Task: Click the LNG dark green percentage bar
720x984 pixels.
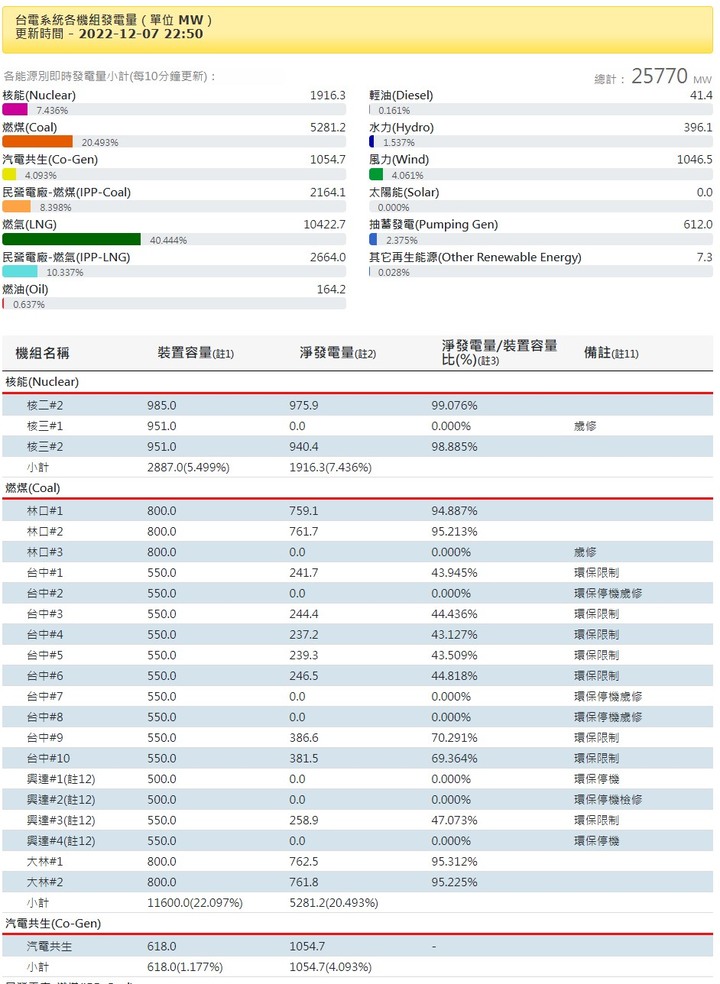Action: click(72, 239)
